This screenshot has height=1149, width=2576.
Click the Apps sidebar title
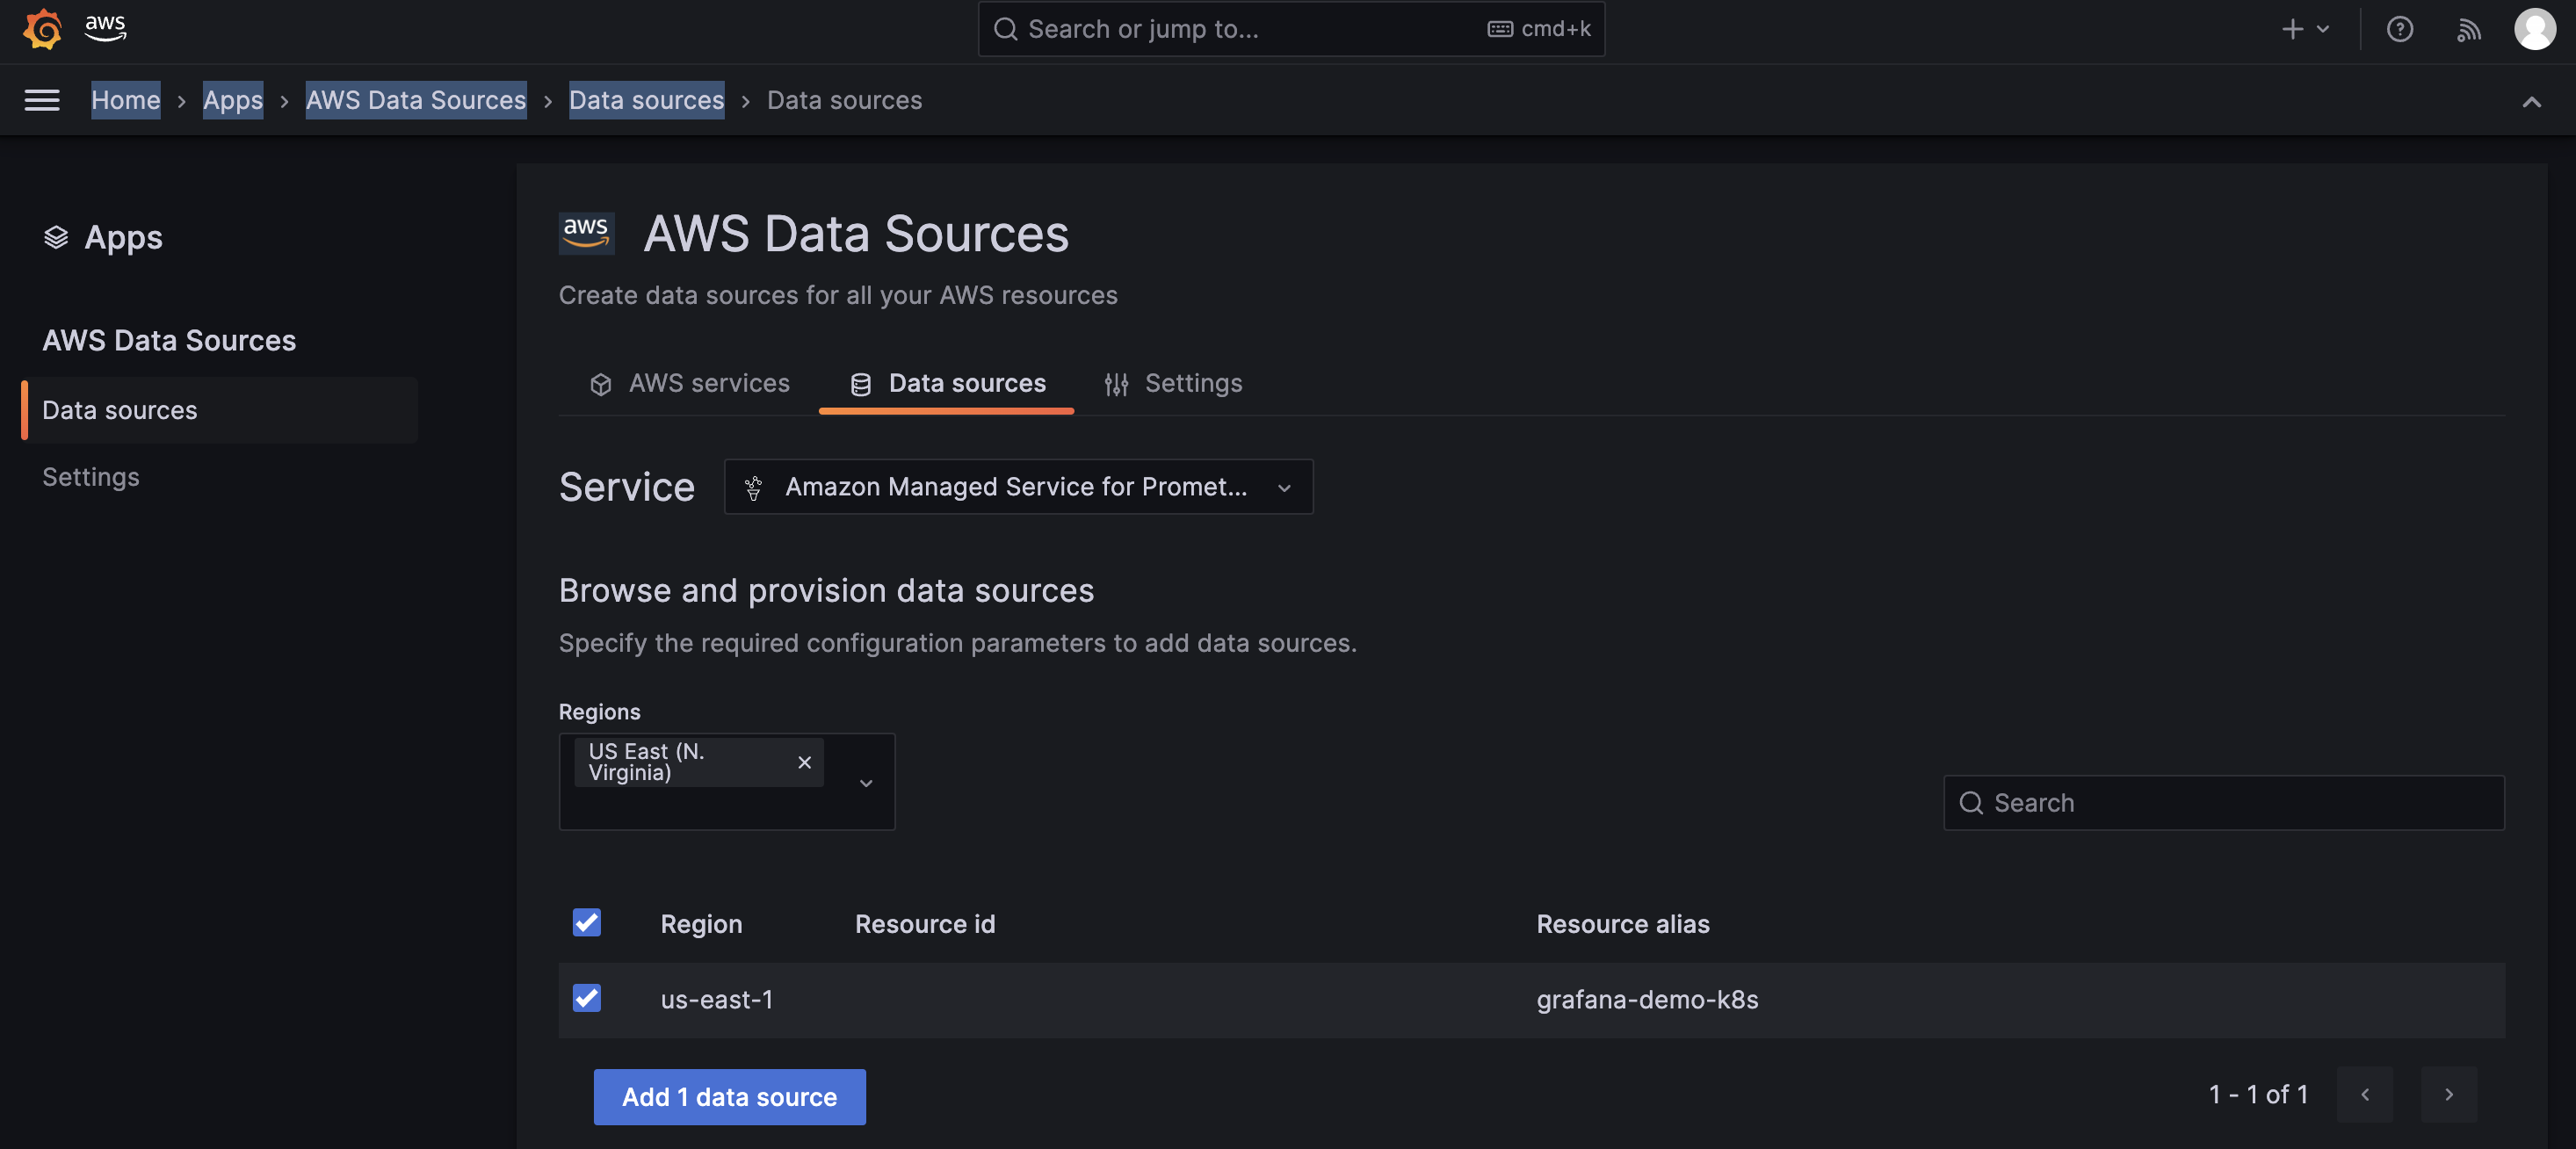[x=123, y=237]
